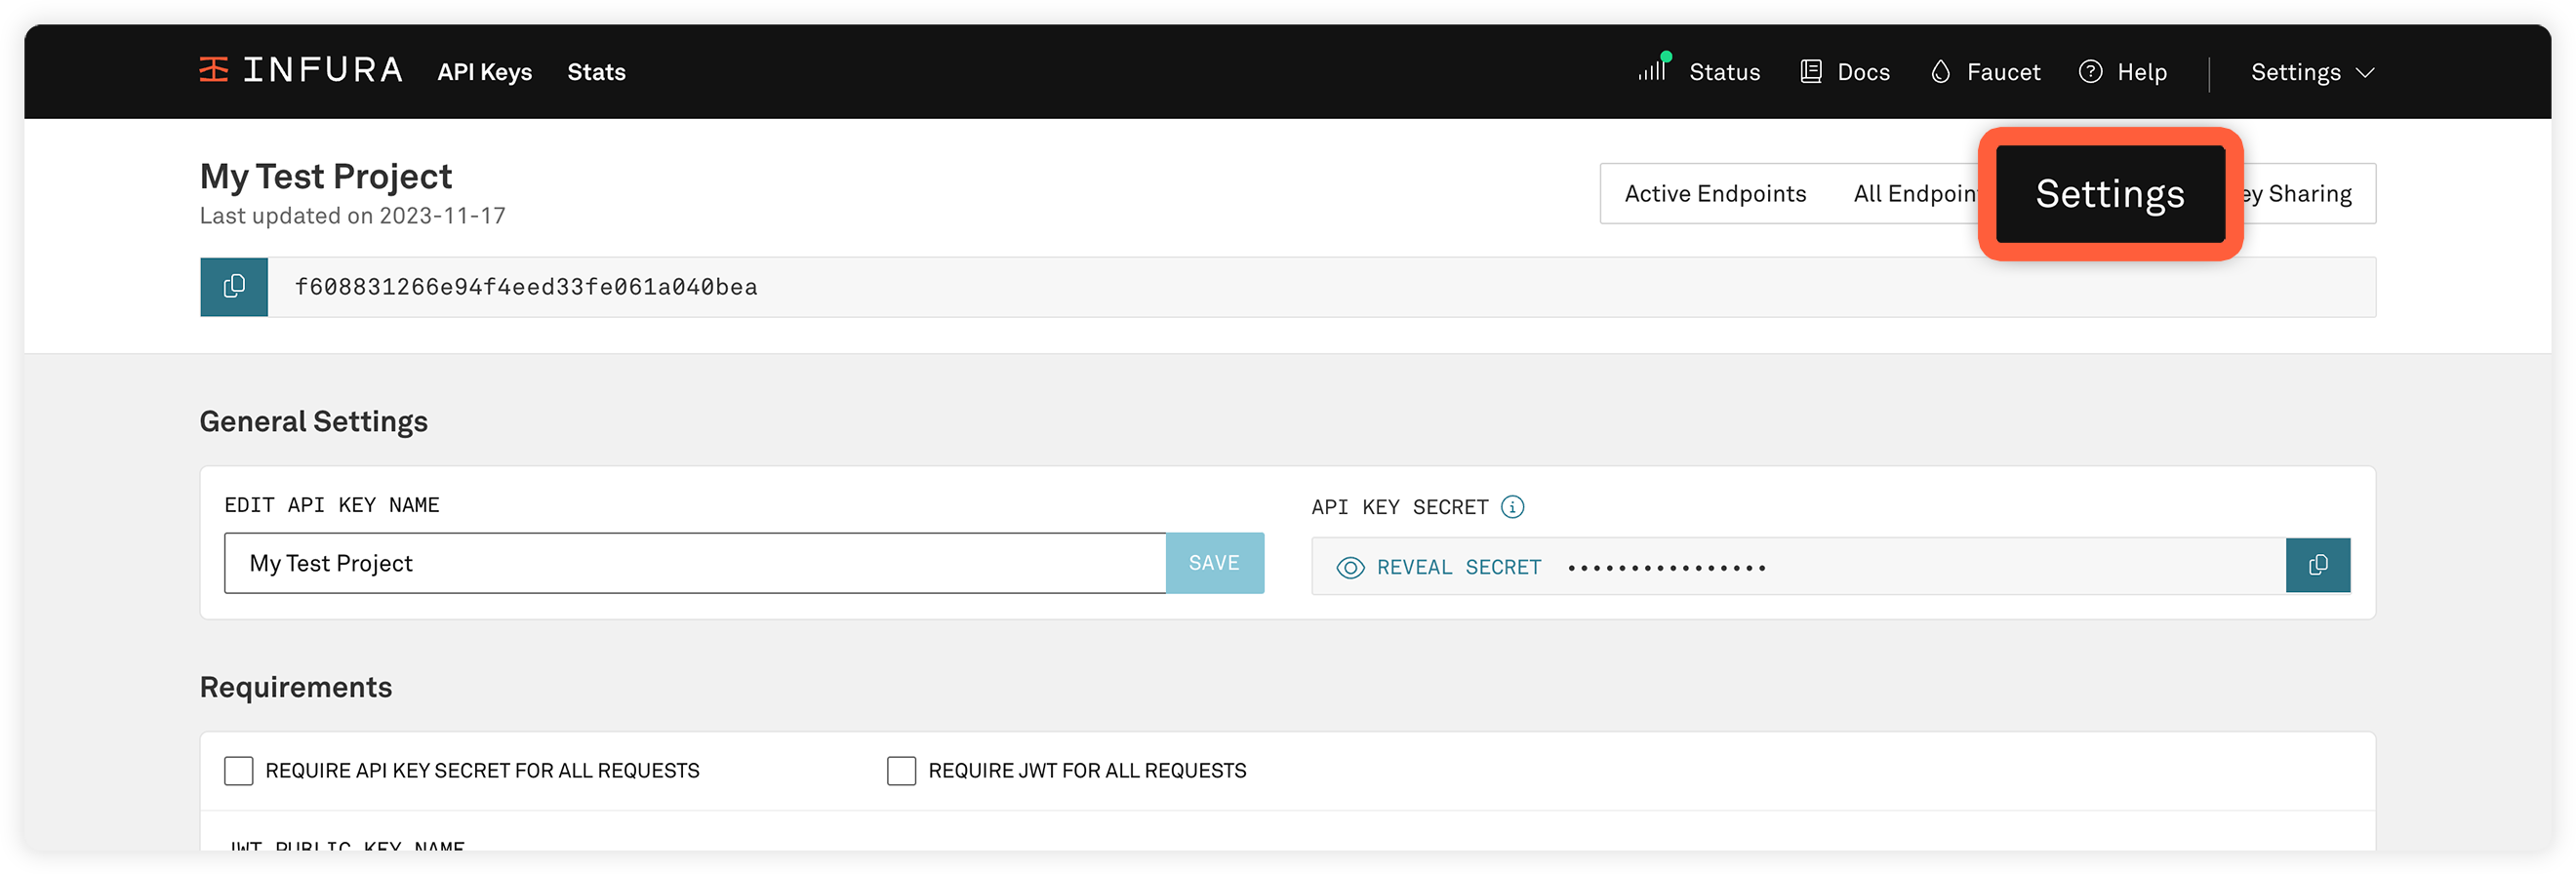
Task: Click the API key string f608831266e94f4eed33fe061a040bea
Action: tap(526, 288)
